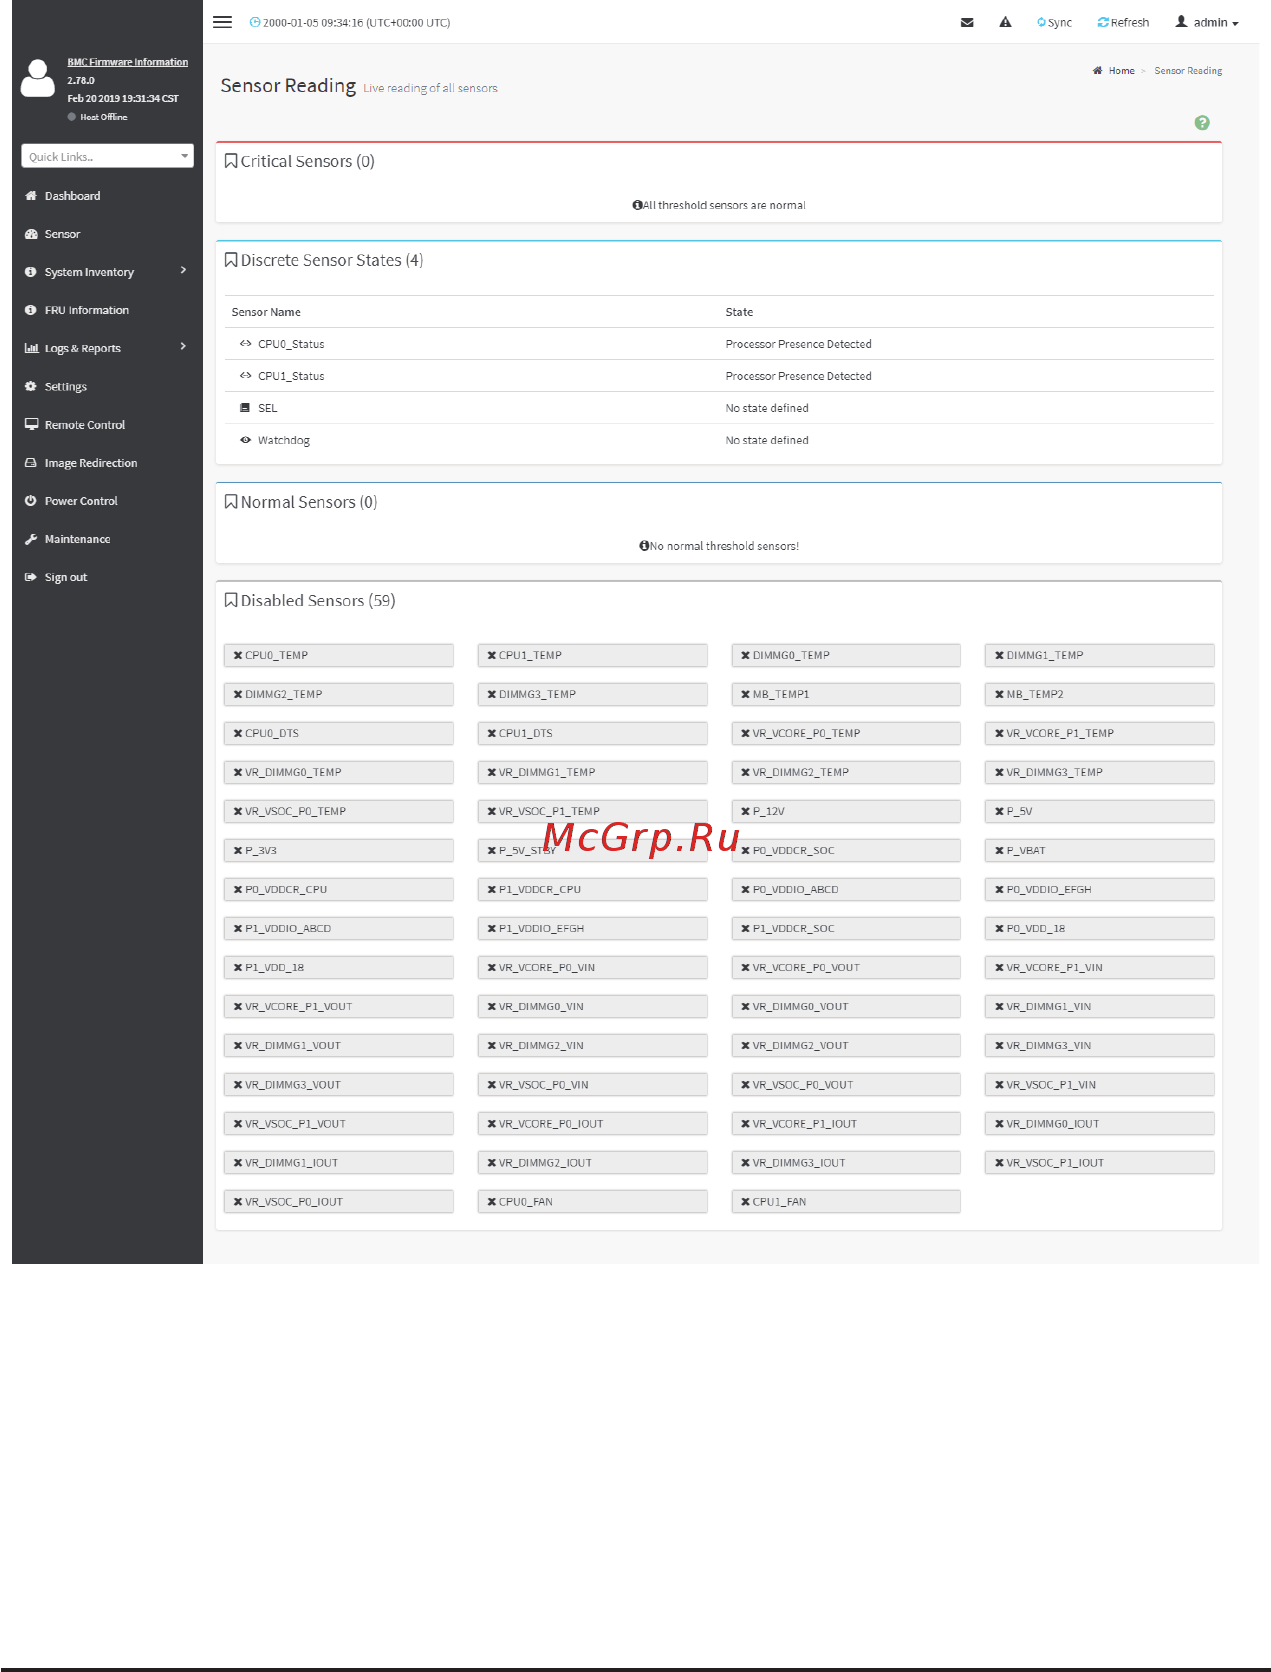Select the VR_VCORE_P0_VIN disabled sensor

(x=592, y=968)
